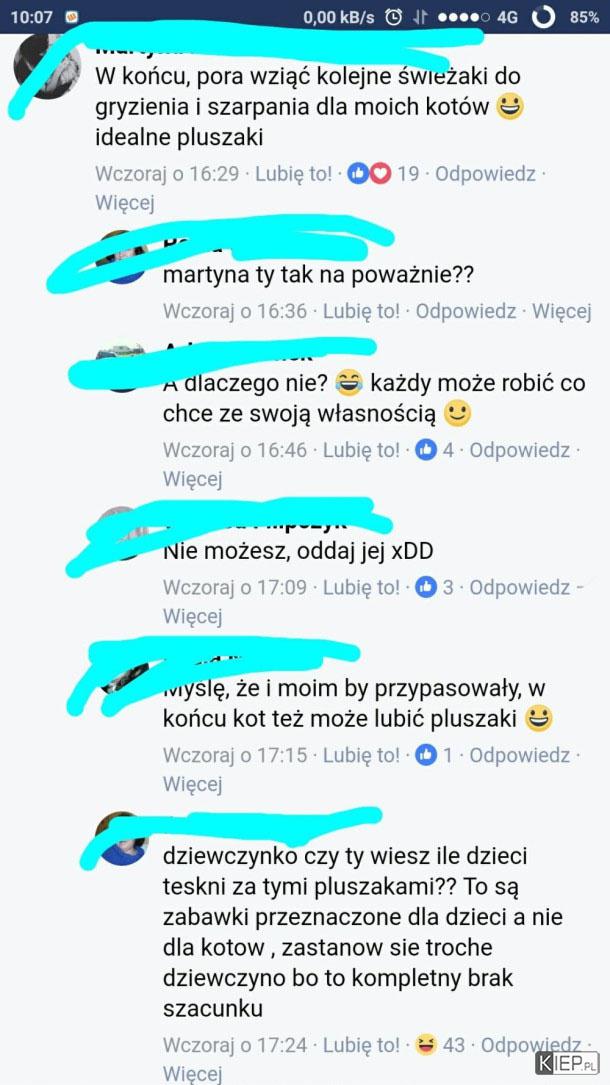Image resolution: width=610 pixels, height=1085 pixels.
Task: Open the first commenter's avatar picture
Action: [x=47, y=66]
